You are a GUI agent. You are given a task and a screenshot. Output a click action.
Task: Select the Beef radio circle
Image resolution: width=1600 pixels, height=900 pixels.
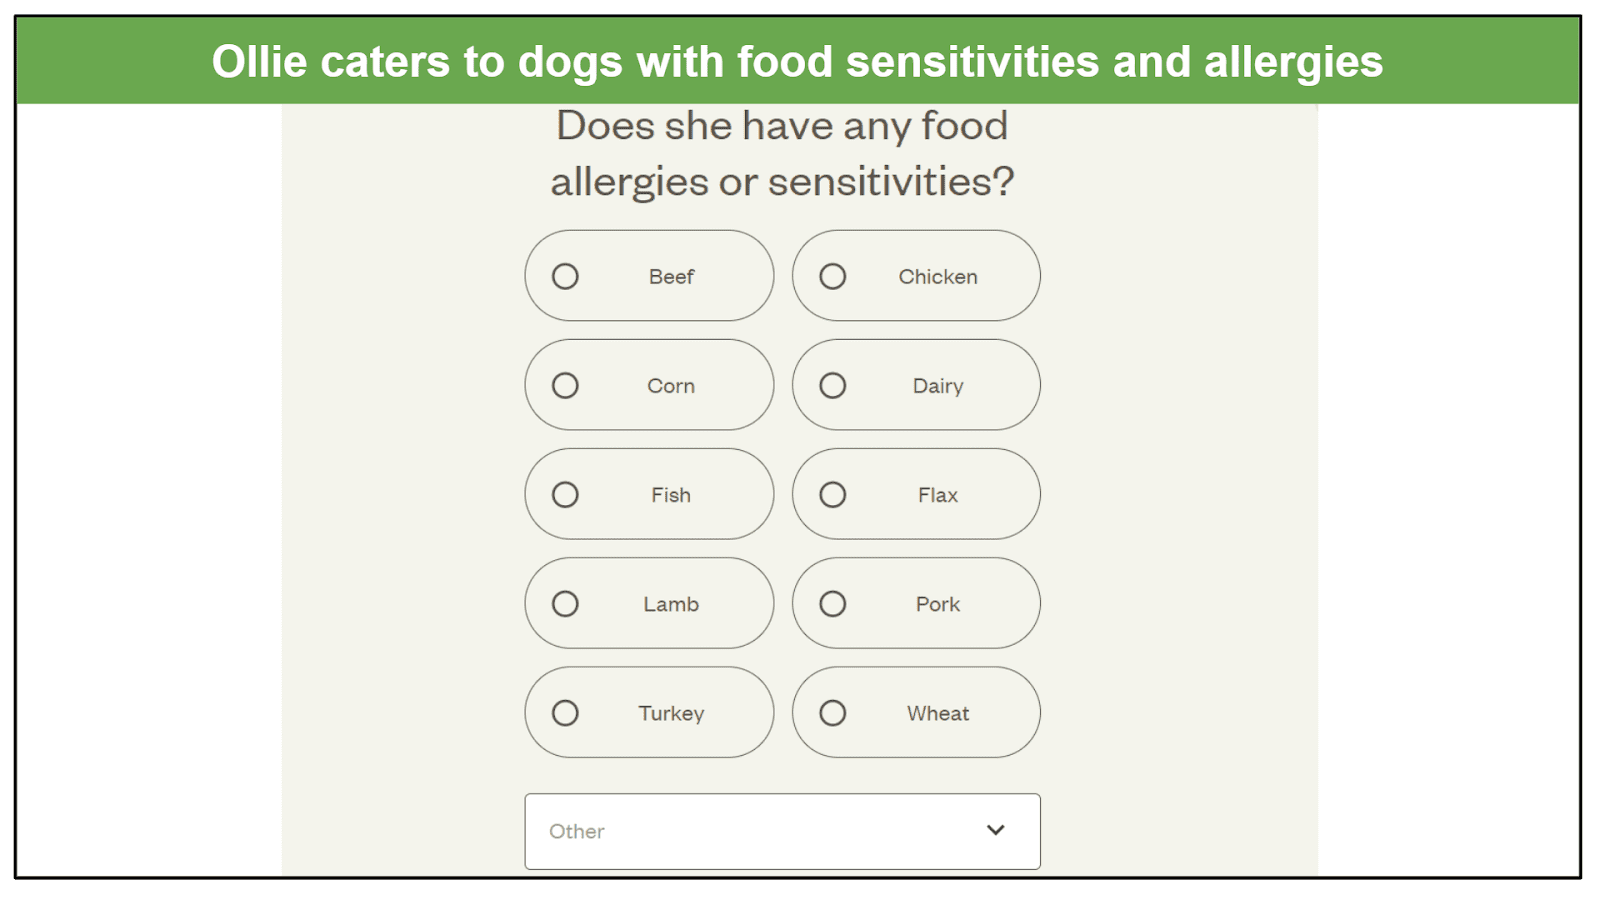tap(565, 276)
